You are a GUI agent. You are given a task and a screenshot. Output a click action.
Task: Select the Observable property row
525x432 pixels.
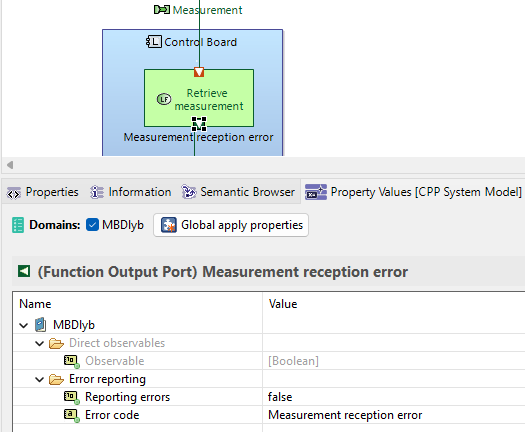coord(269,361)
